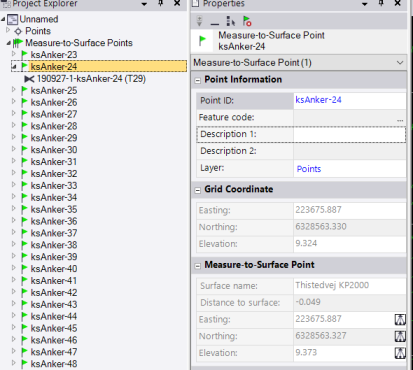The width and height of the screenshot is (413, 370).
Task: Collapse the ksAnker-24 tree node
Action: coord(14,67)
